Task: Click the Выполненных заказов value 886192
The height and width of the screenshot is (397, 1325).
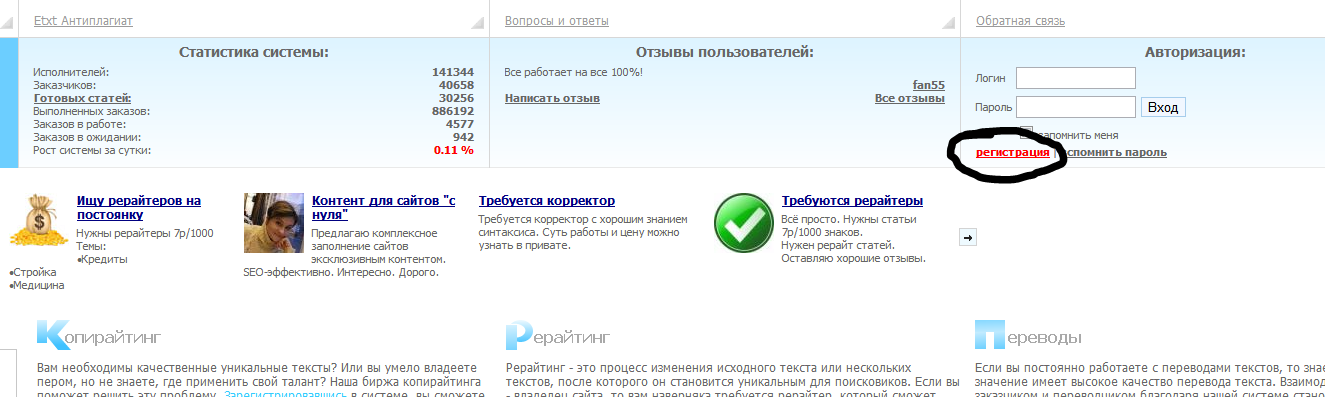Action: (453, 111)
